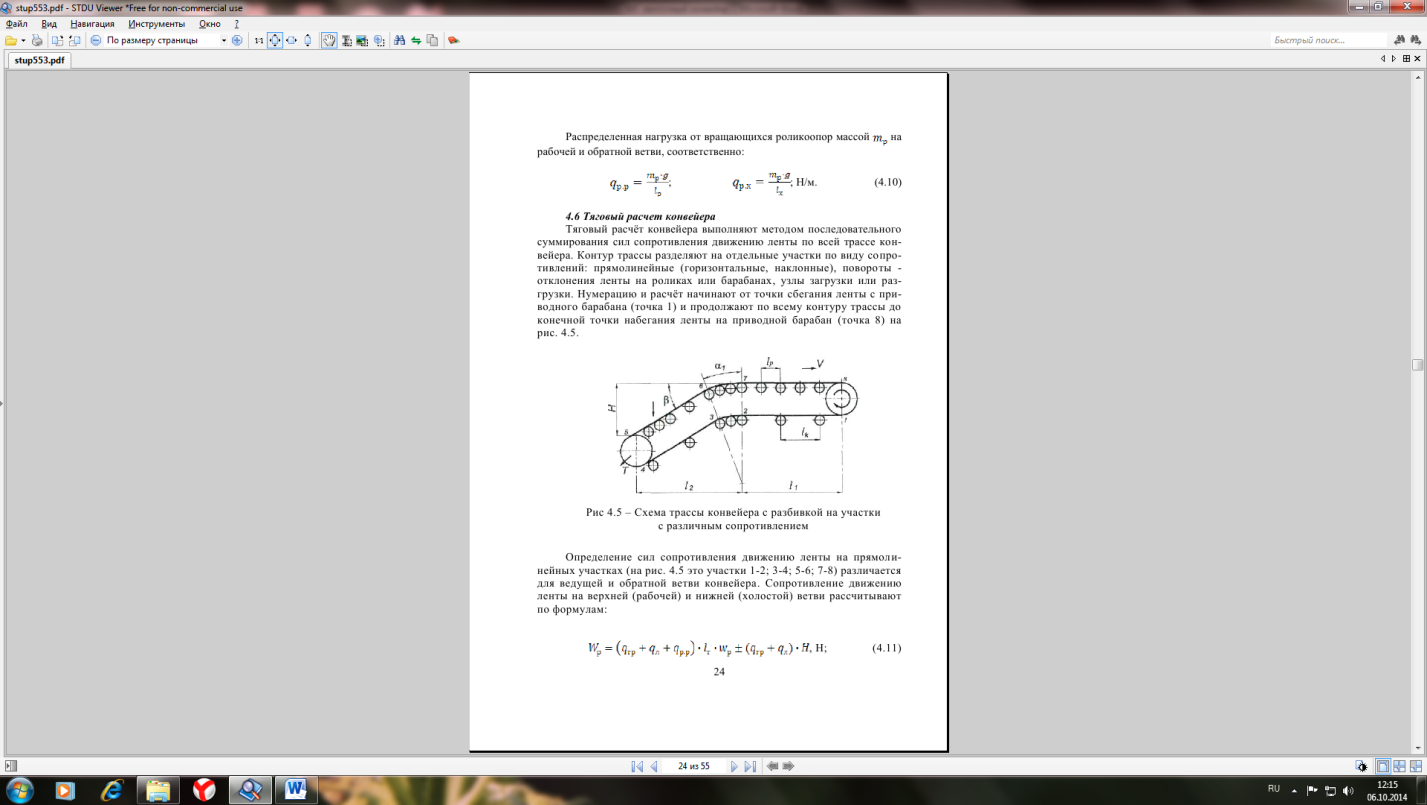1427x805 pixels.
Task: Click the Быстрый поиск search field
Action: [x=1329, y=40]
